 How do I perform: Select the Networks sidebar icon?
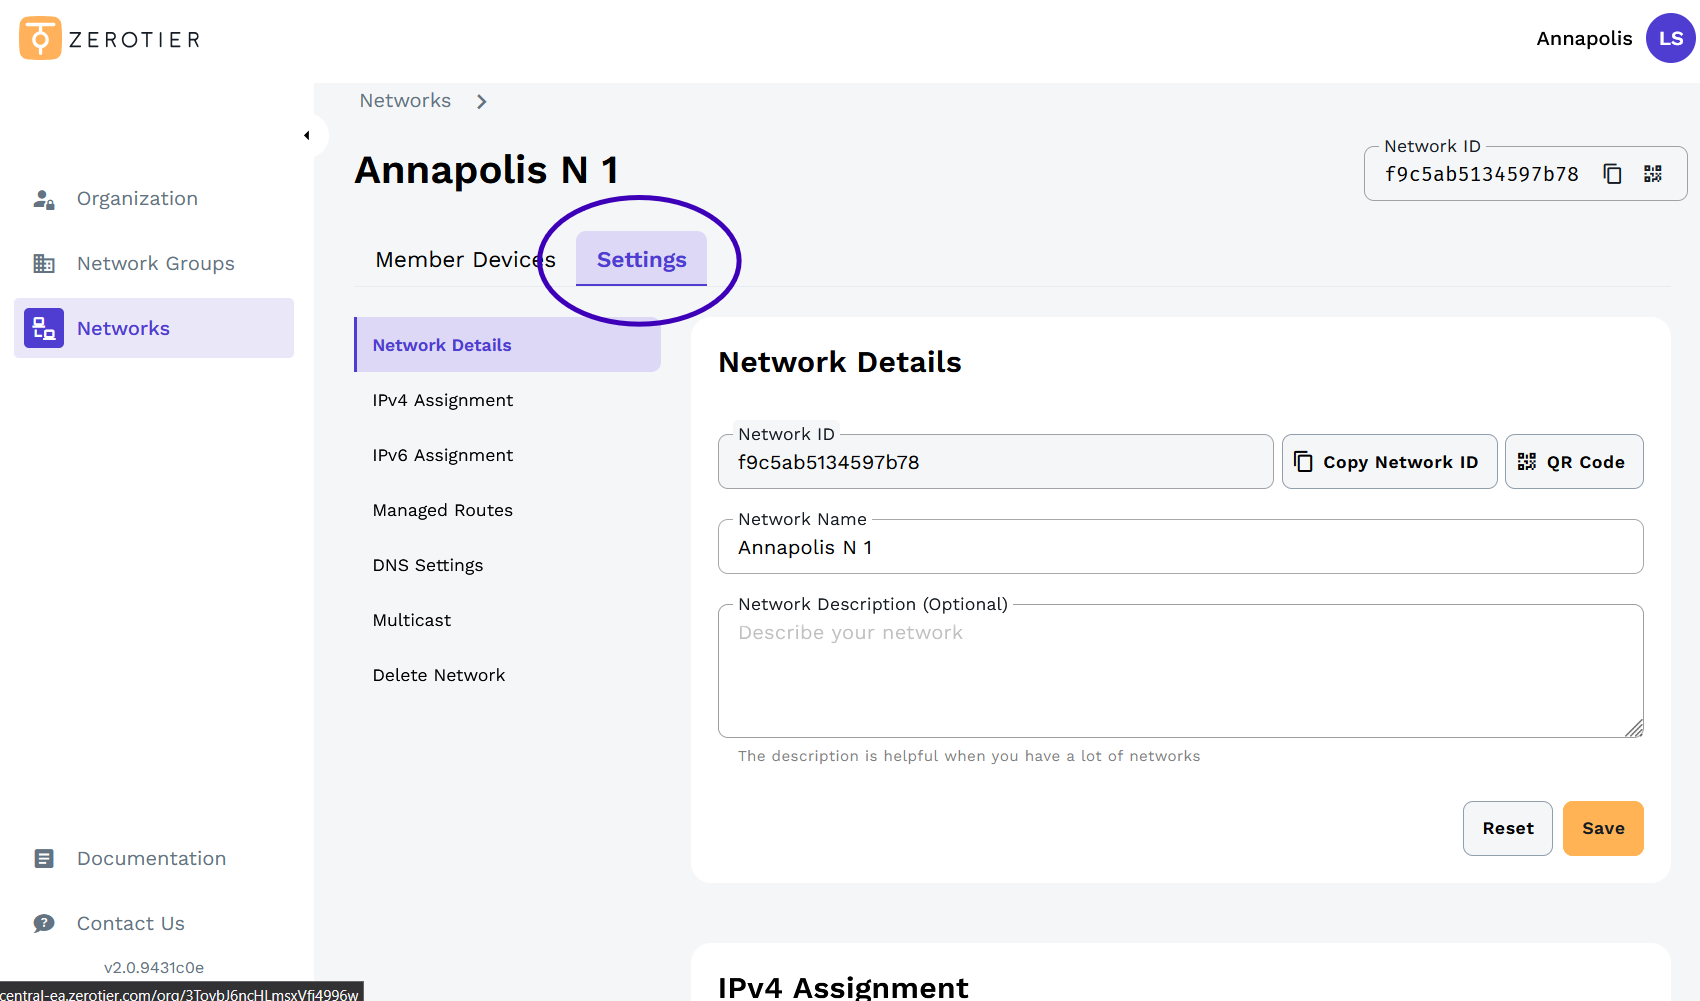(43, 327)
